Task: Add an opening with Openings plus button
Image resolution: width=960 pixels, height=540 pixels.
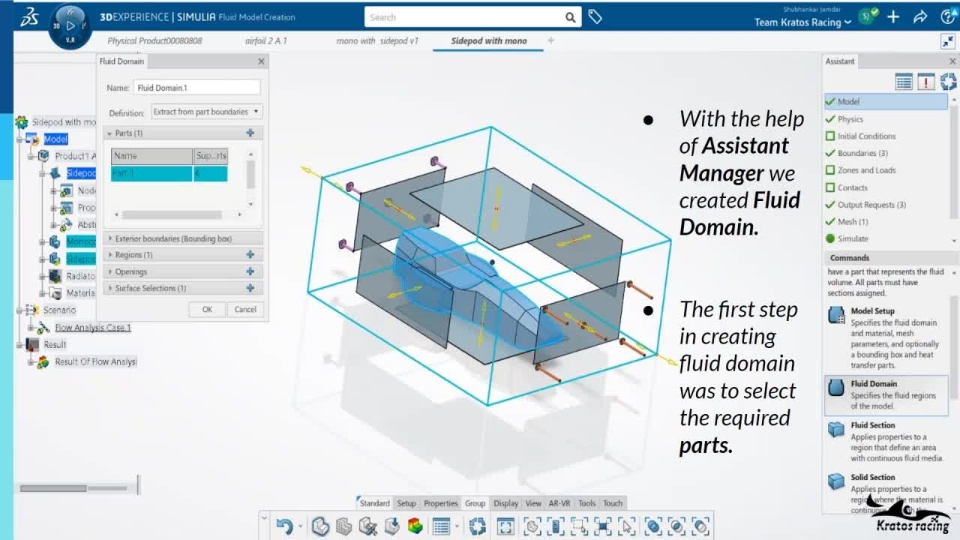Action: pos(250,271)
